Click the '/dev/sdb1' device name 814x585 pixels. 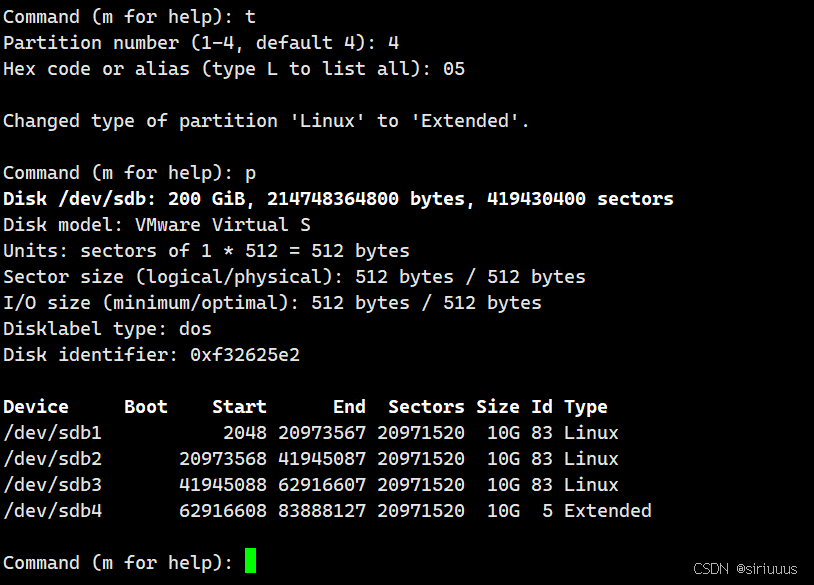(52, 433)
